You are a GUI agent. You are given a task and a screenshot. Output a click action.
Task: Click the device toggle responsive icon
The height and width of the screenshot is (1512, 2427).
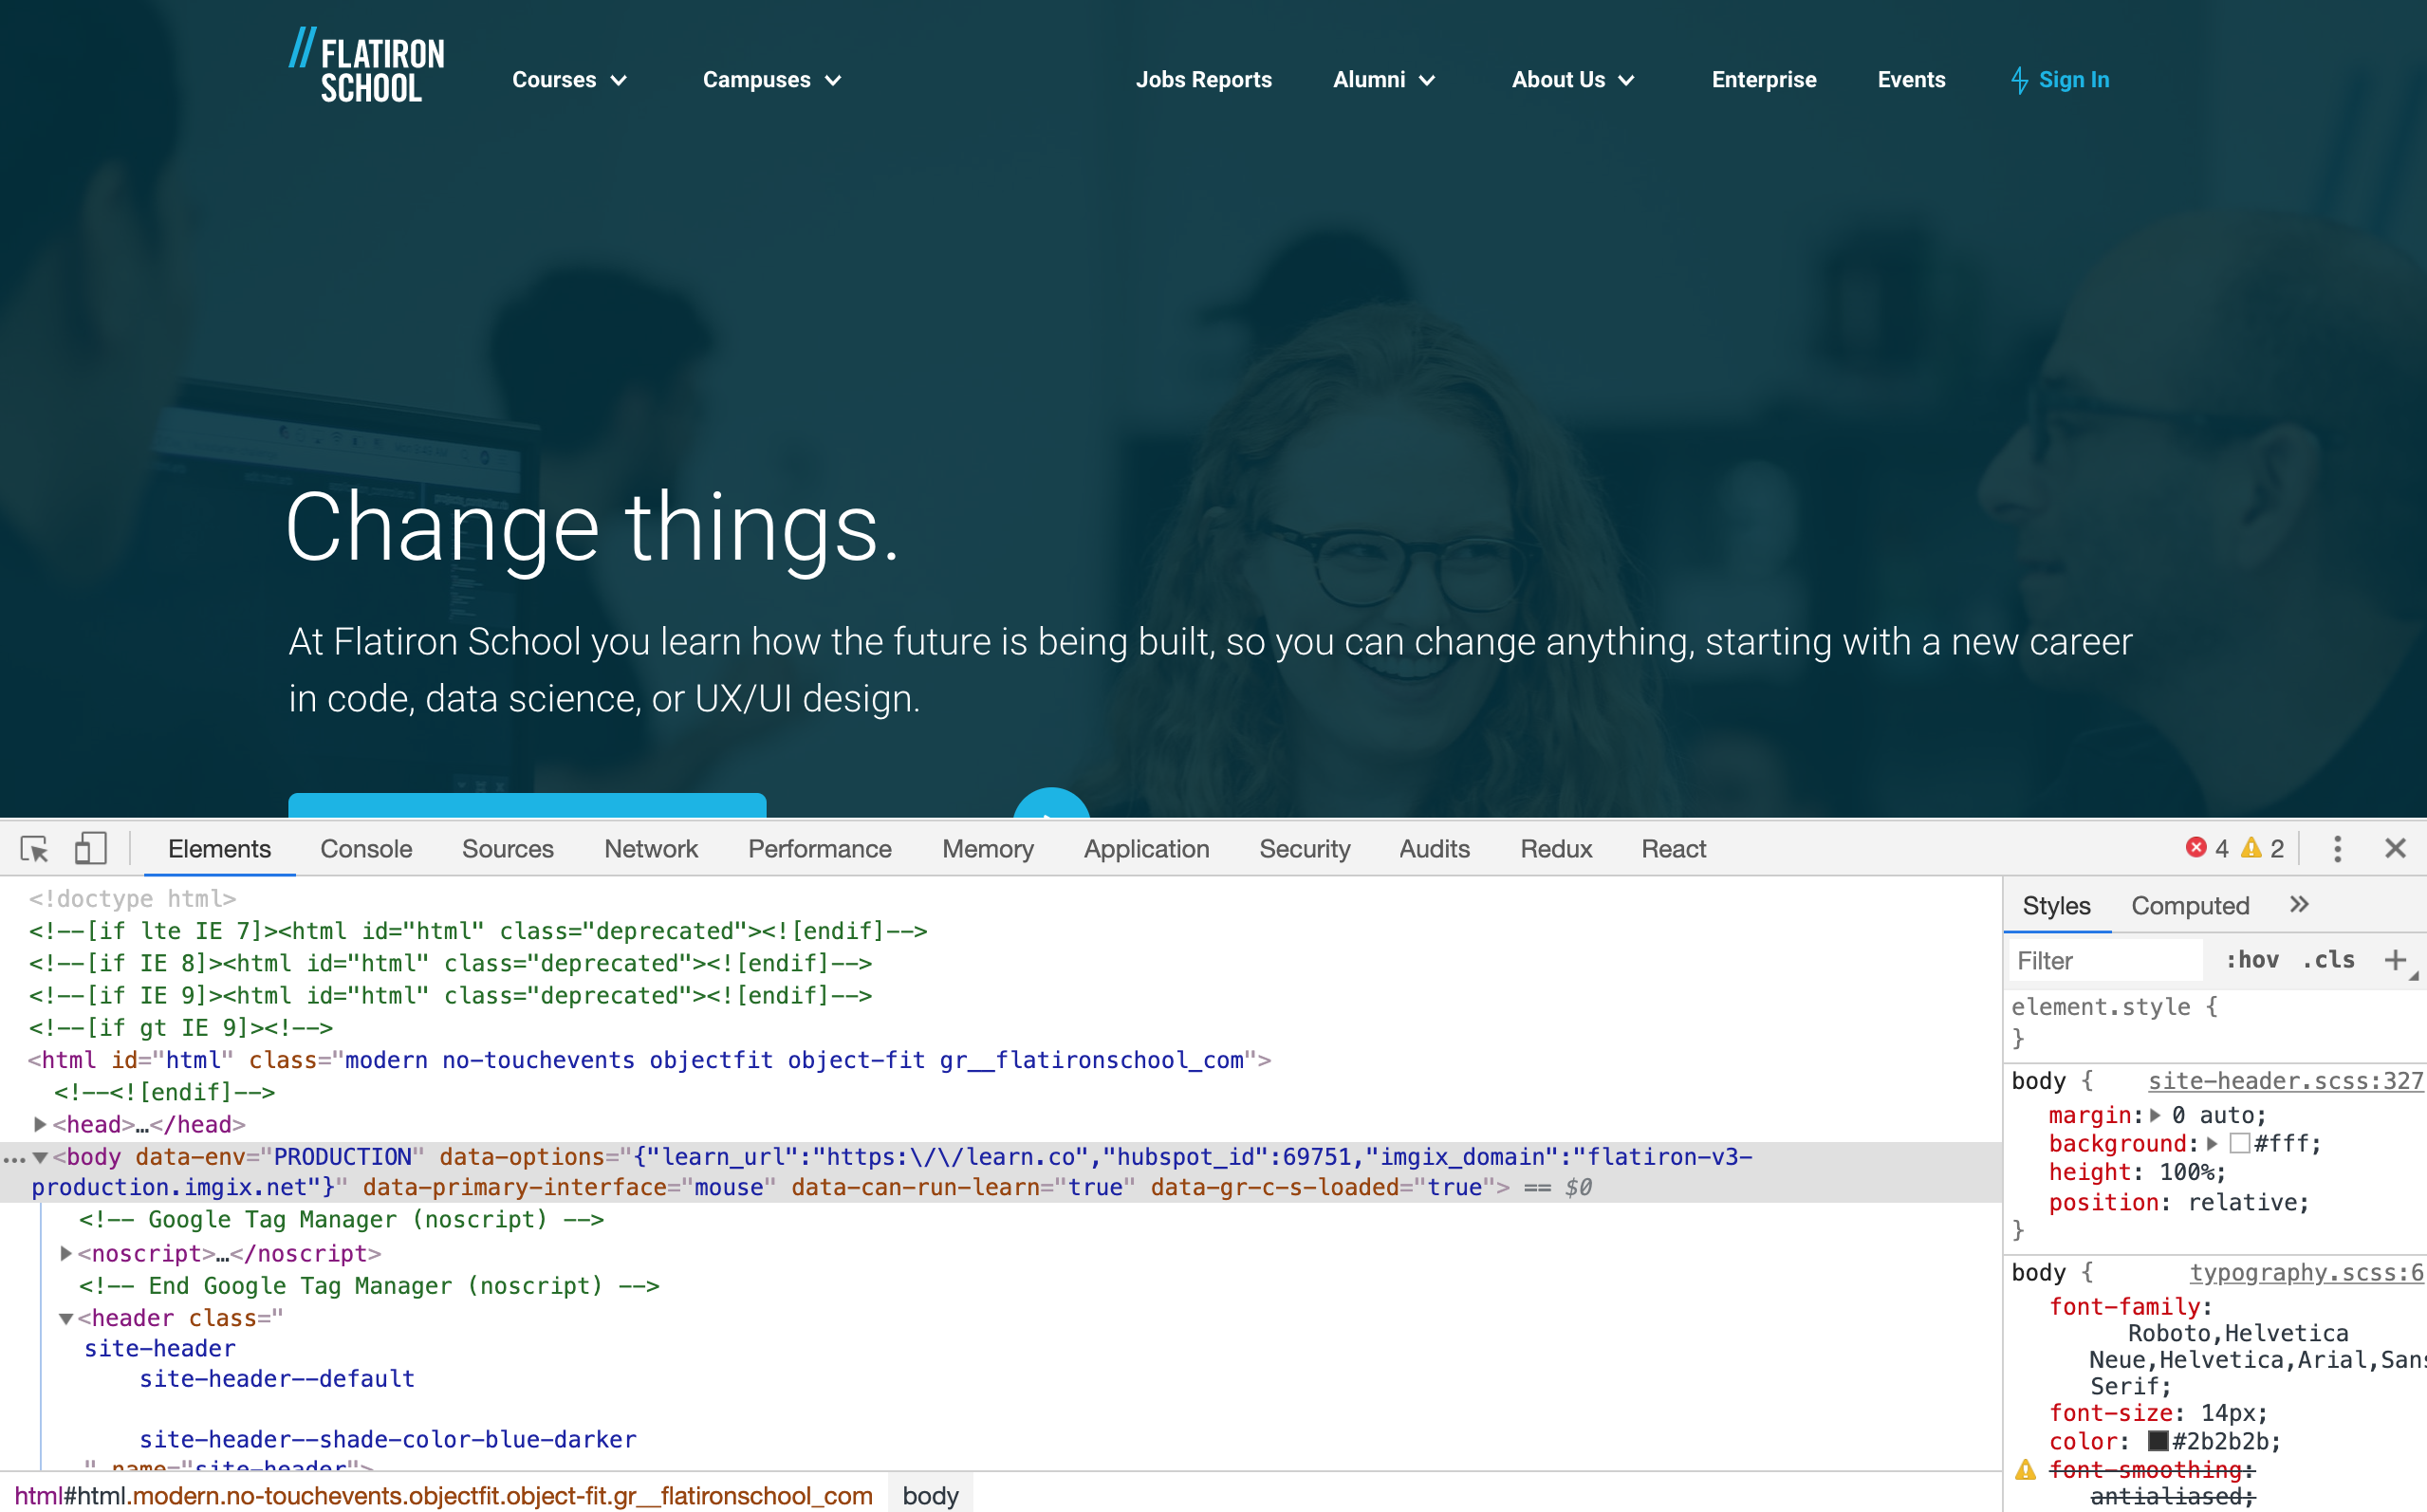coord(89,848)
